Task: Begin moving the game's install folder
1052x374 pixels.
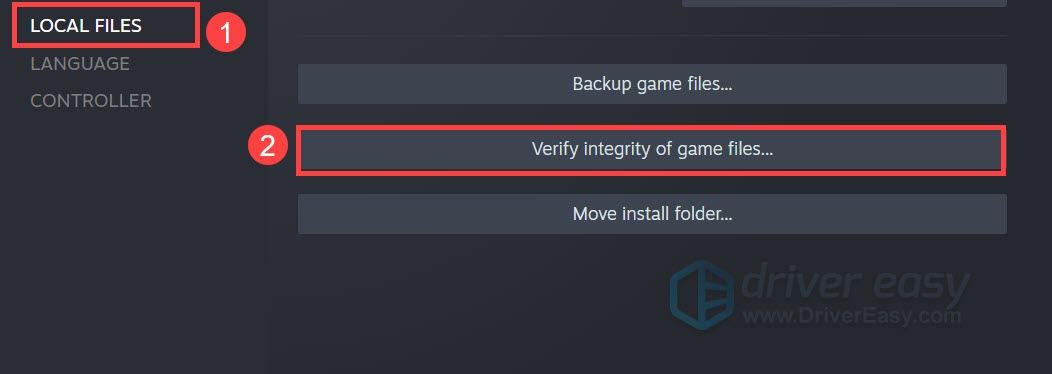Action: click(652, 214)
